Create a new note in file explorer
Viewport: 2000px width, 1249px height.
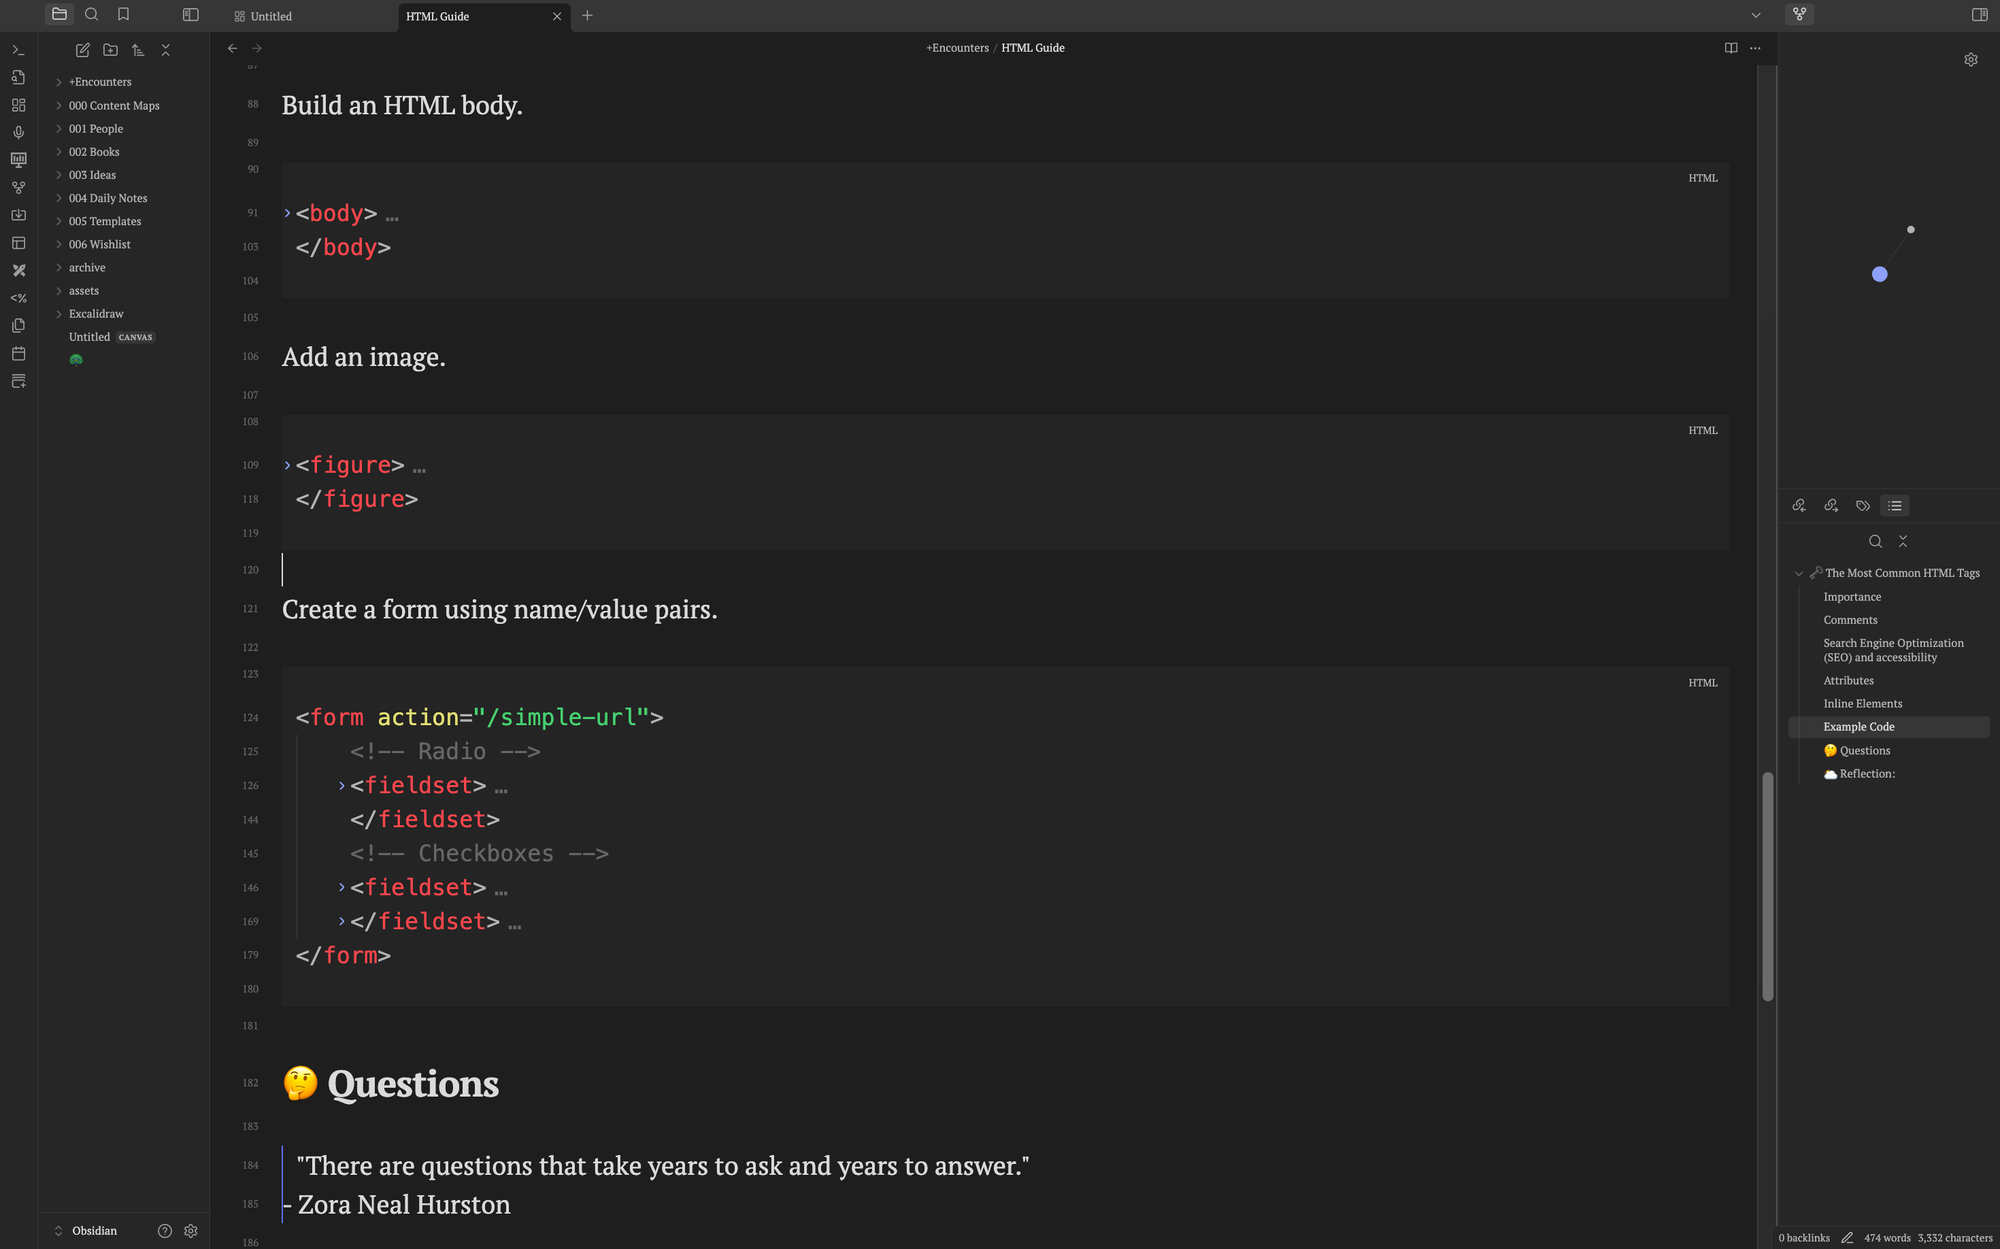[x=83, y=50]
